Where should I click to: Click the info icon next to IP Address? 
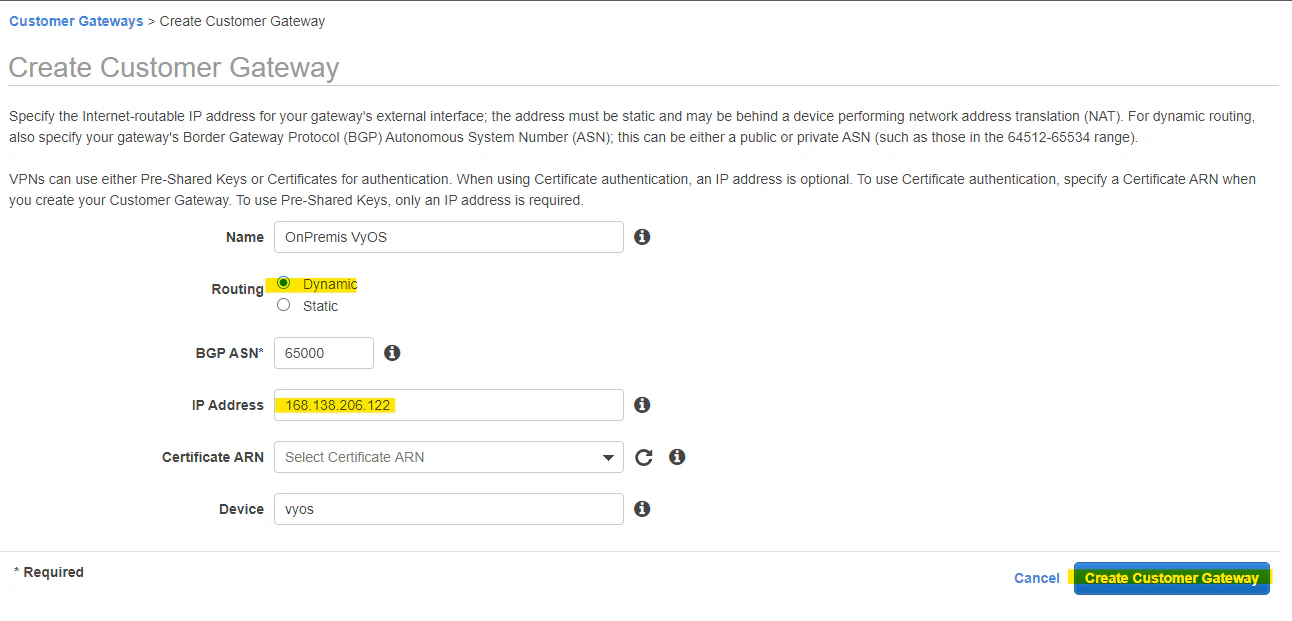pyautogui.click(x=642, y=405)
